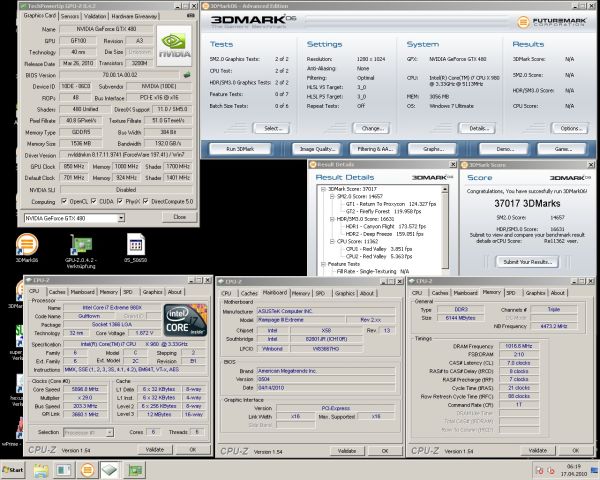Click the GPU-Z taskbar button
This screenshot has height=480, width=600.
(x=135, y=470)
